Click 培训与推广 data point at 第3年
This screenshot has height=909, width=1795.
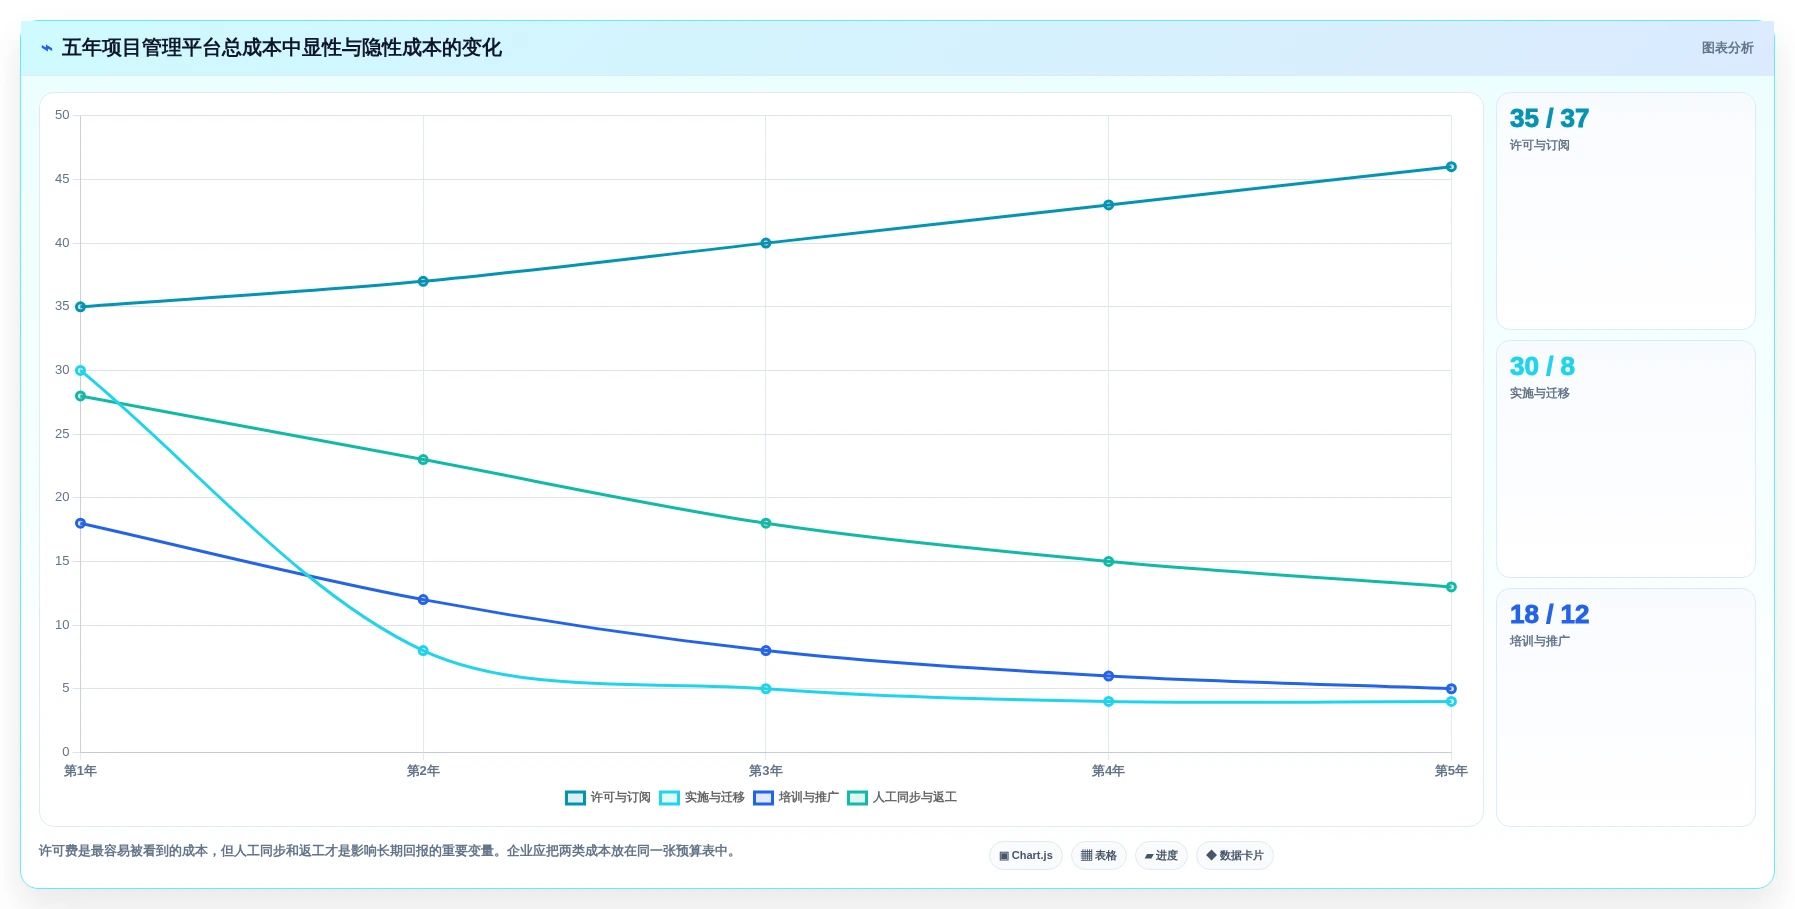(766, 651)
